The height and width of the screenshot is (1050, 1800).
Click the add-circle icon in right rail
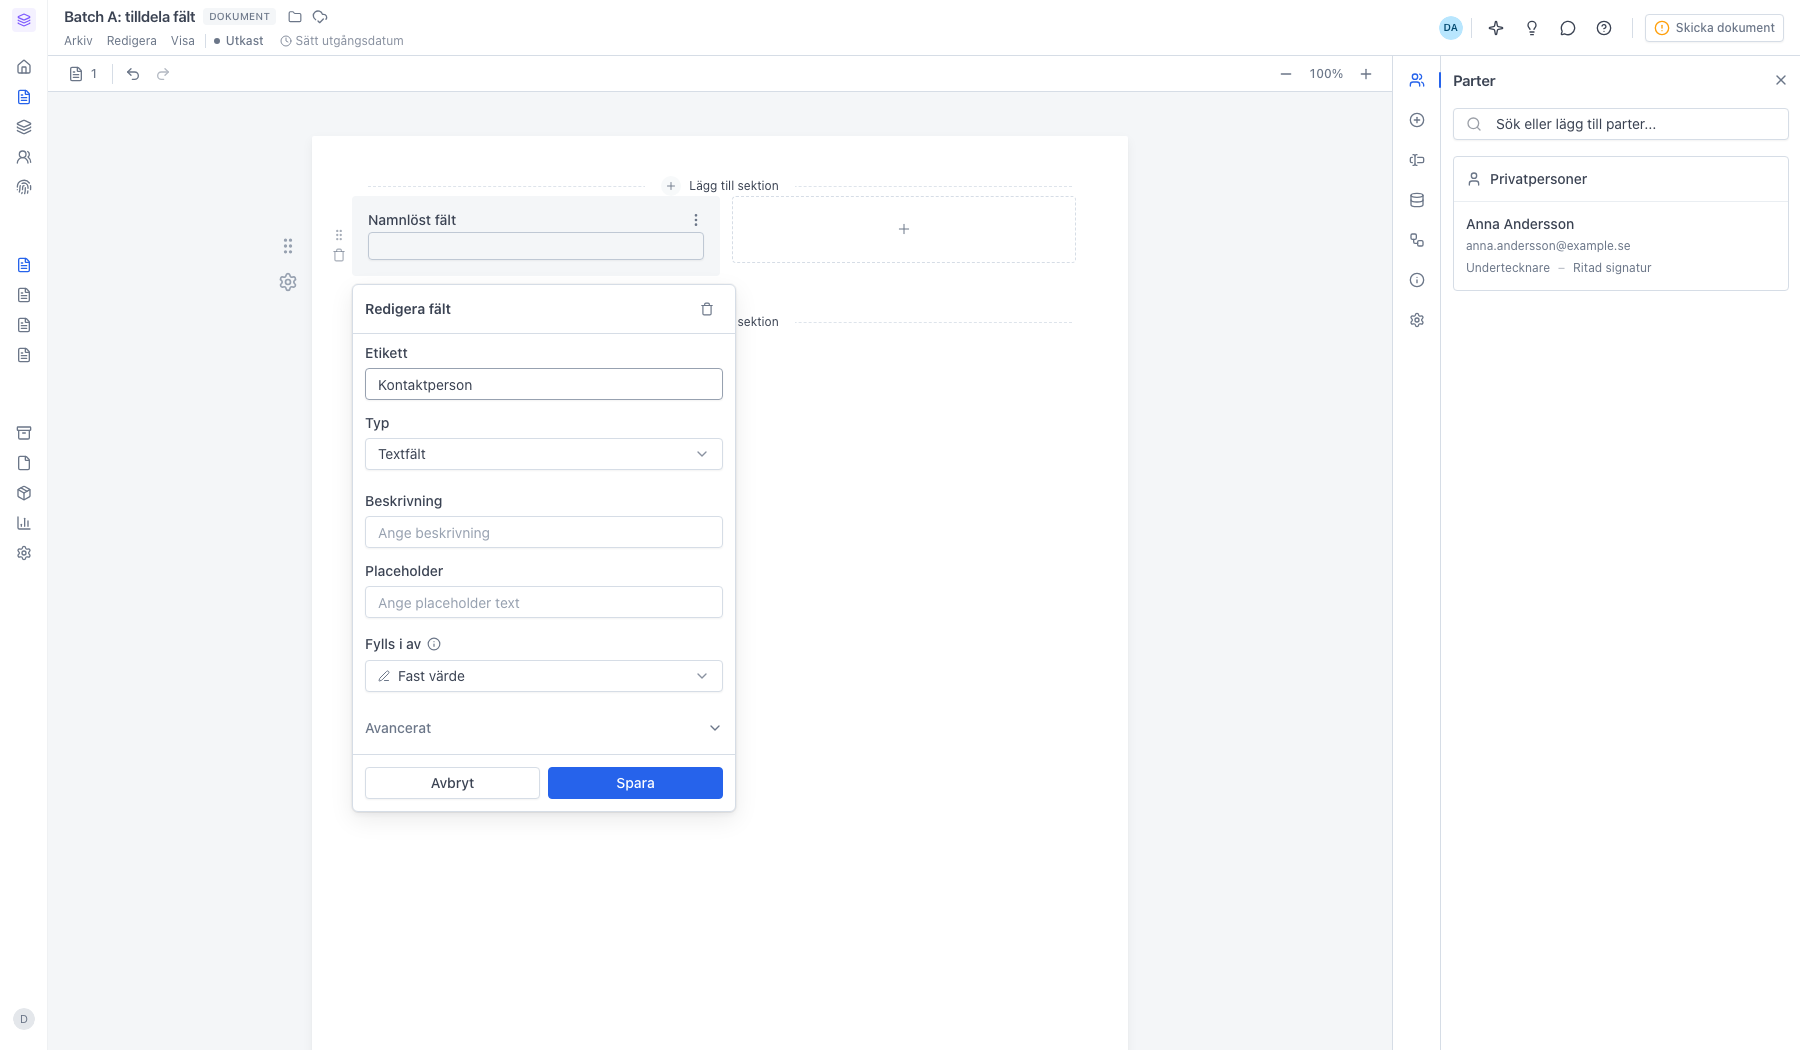pyautogui.click(x=1417, y=120)
